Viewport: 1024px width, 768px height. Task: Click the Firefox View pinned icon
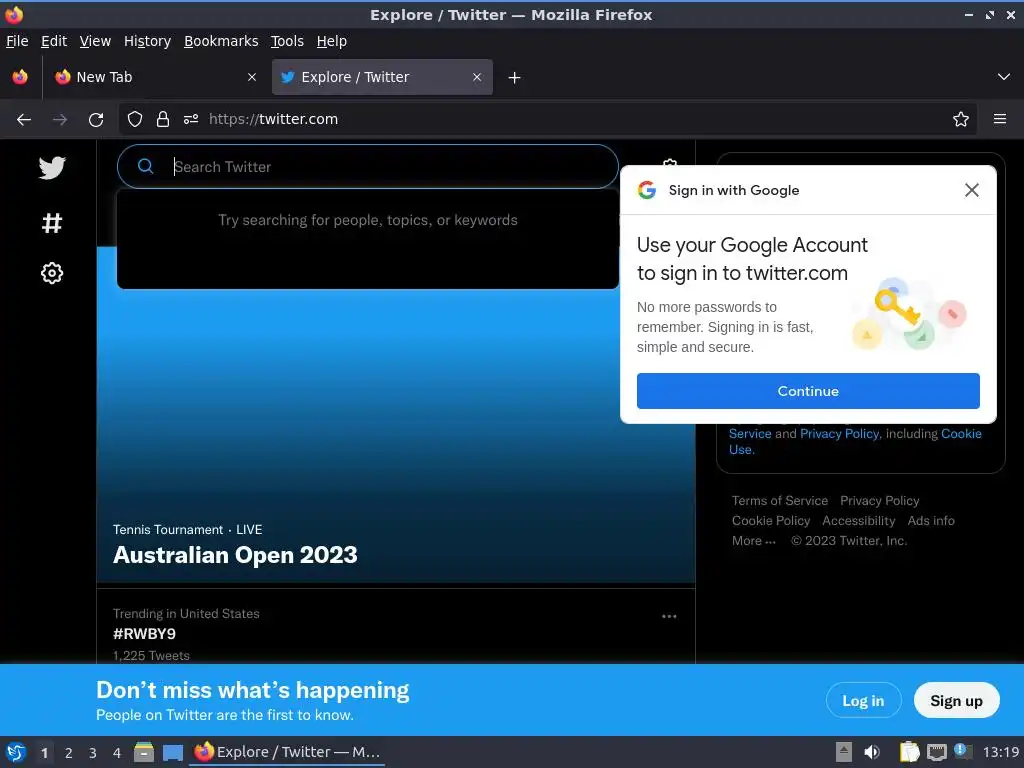tap(20, 77)
